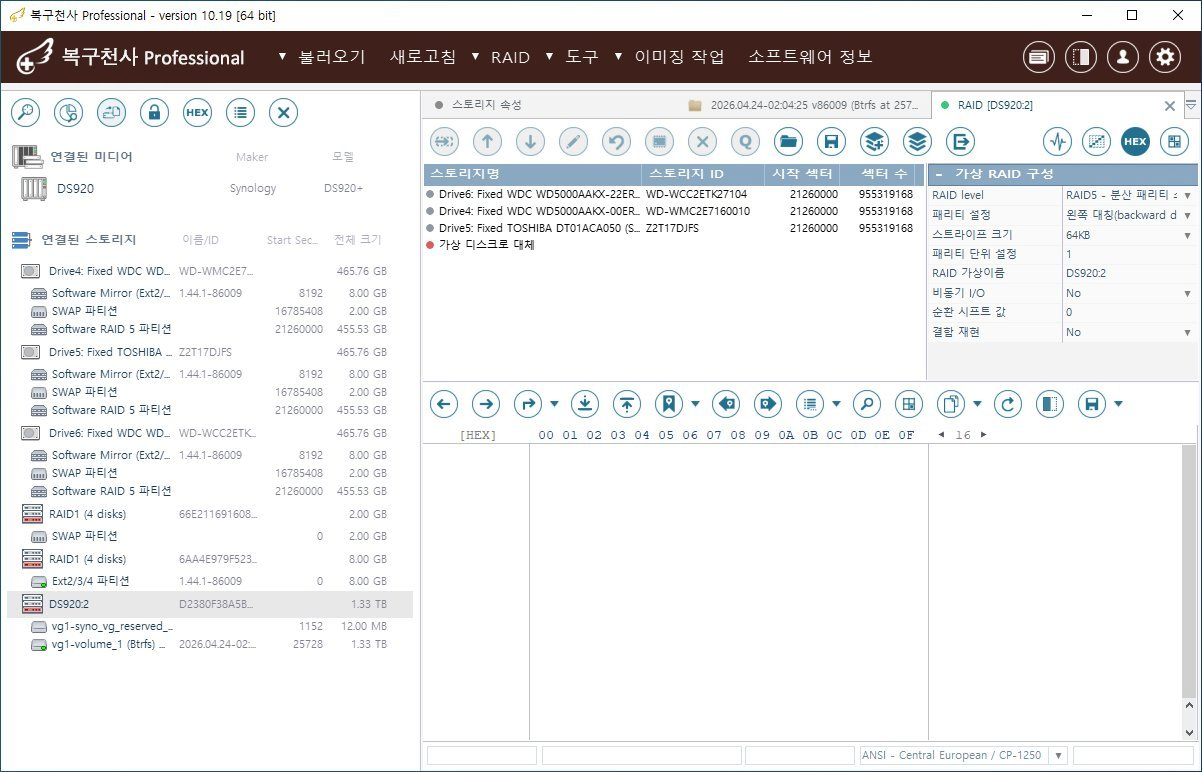Select Drive4: Fixed WDC in storage tree
The height and width of the screenshot is (772, 1202).
click(210, 271)
